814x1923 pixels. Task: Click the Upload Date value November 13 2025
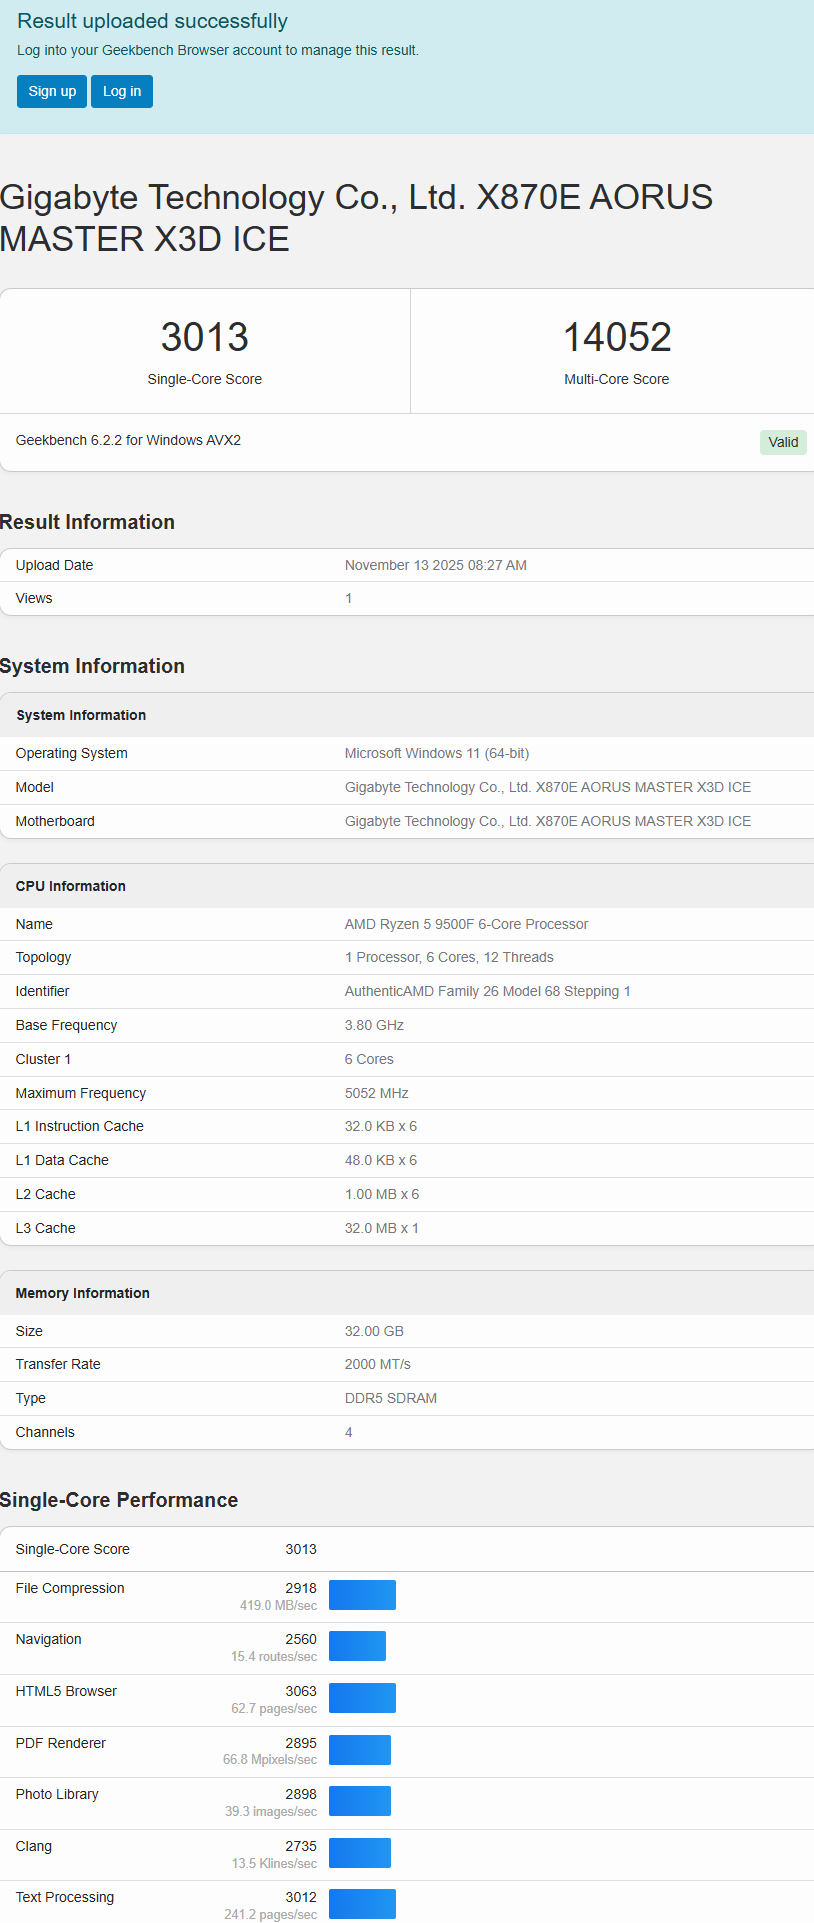pyautogui.click(x=435, y=565)
